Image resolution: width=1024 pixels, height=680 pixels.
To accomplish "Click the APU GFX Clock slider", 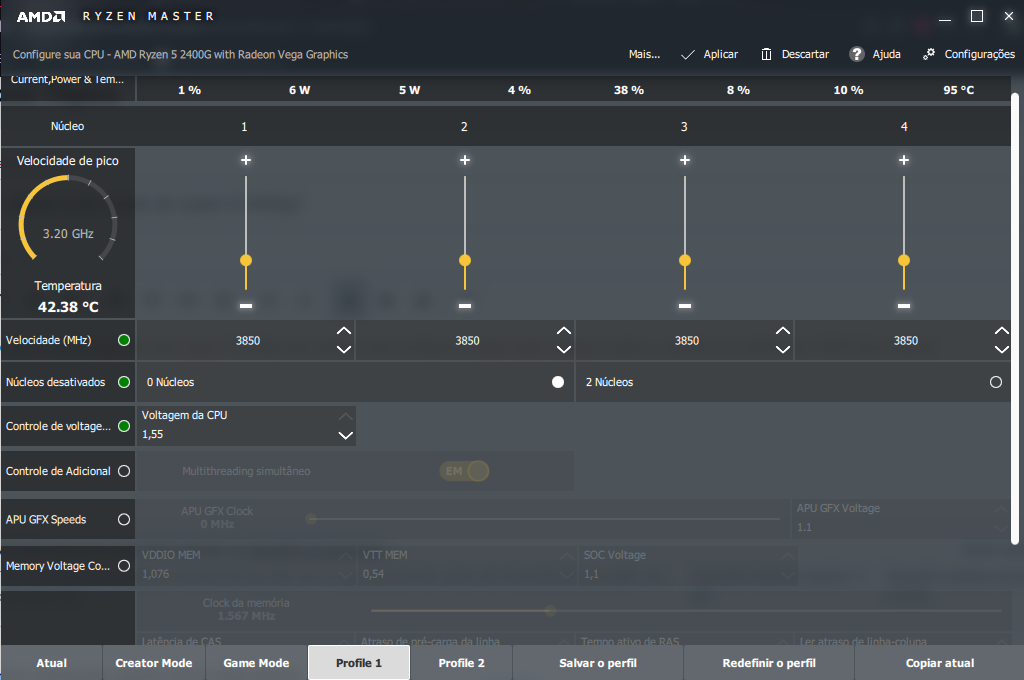I will 543,519.
